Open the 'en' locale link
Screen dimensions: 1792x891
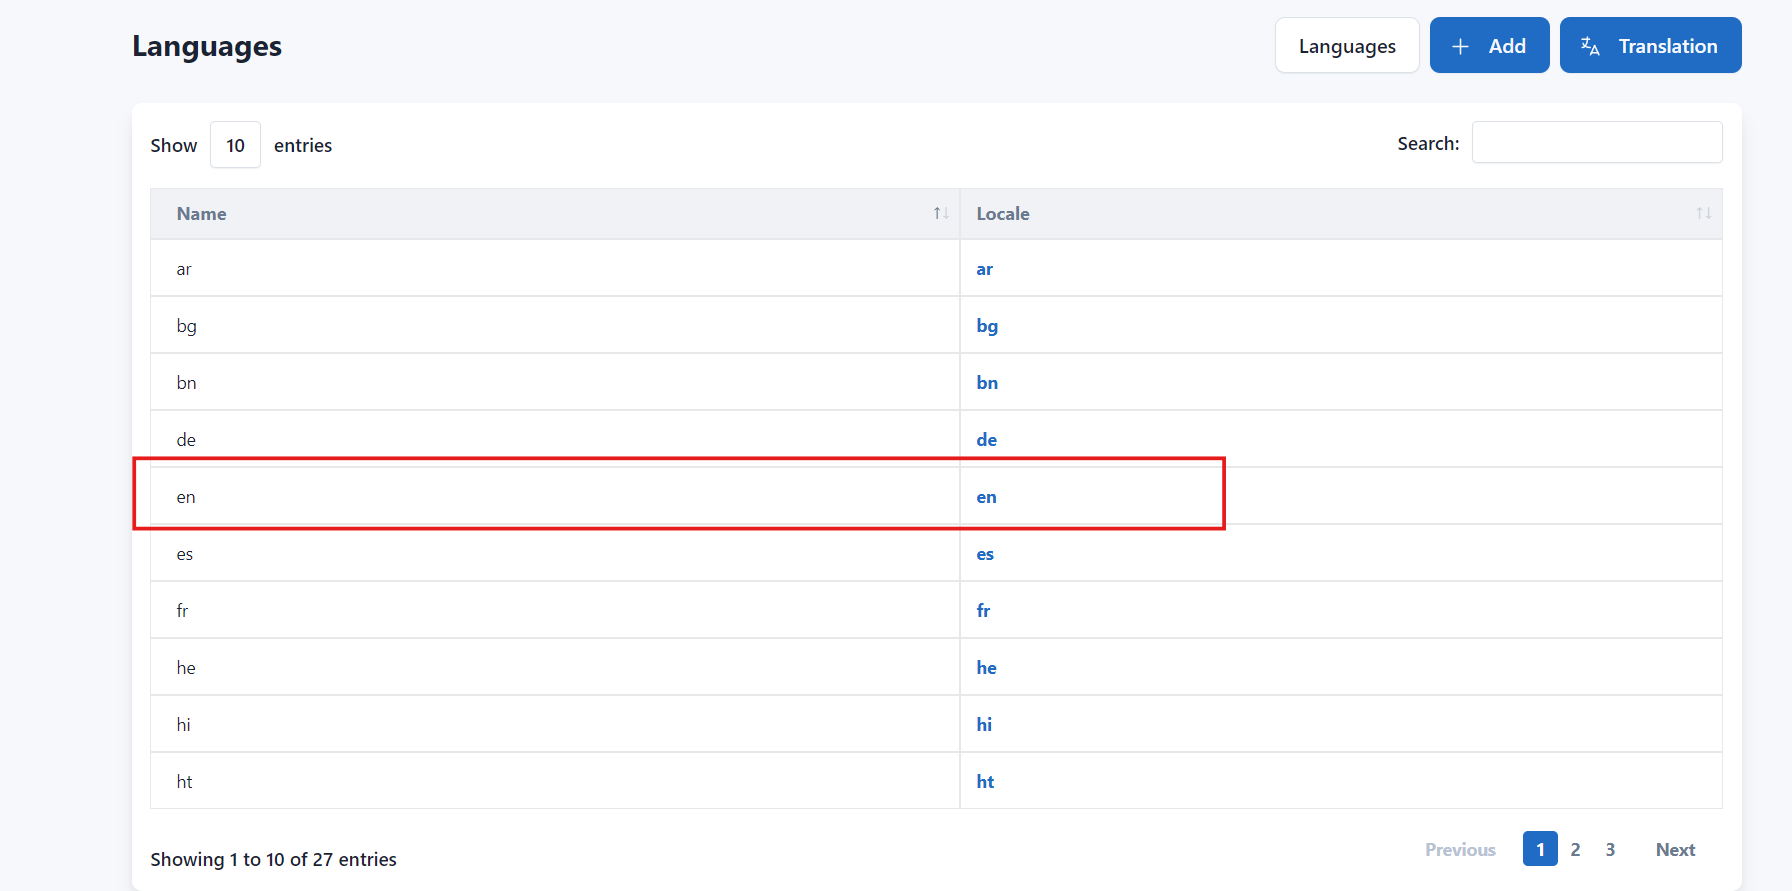[x=986, y=497]
